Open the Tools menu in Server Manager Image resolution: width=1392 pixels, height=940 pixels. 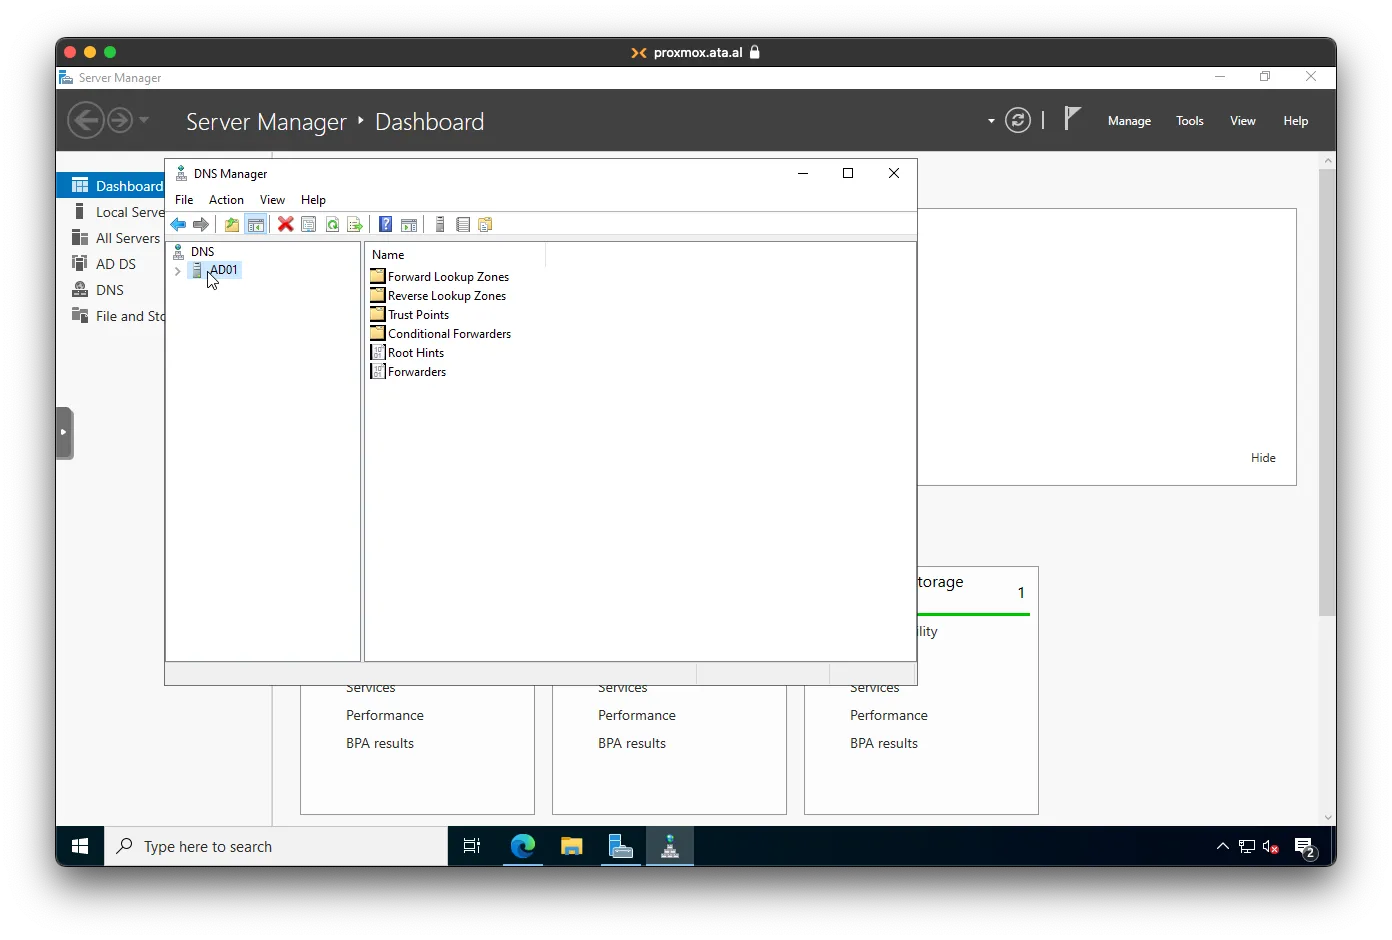tap(1189, 121)
